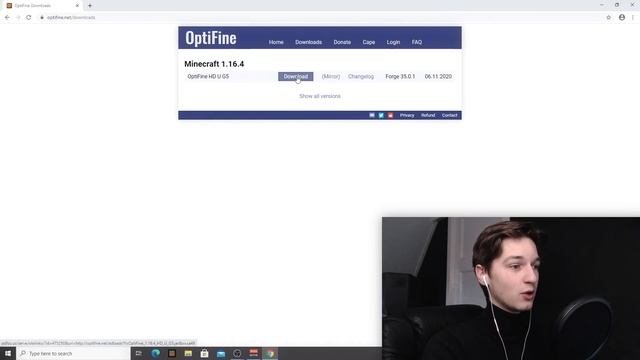This screenshot has width=640, height=360.
Task: Click the site lock icon in address bar
Action: (42, 18)
